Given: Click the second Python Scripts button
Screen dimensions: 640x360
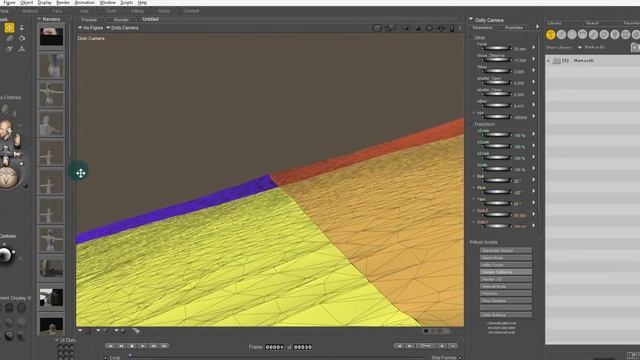Looking at the screenshot, I should pos(506,258).
